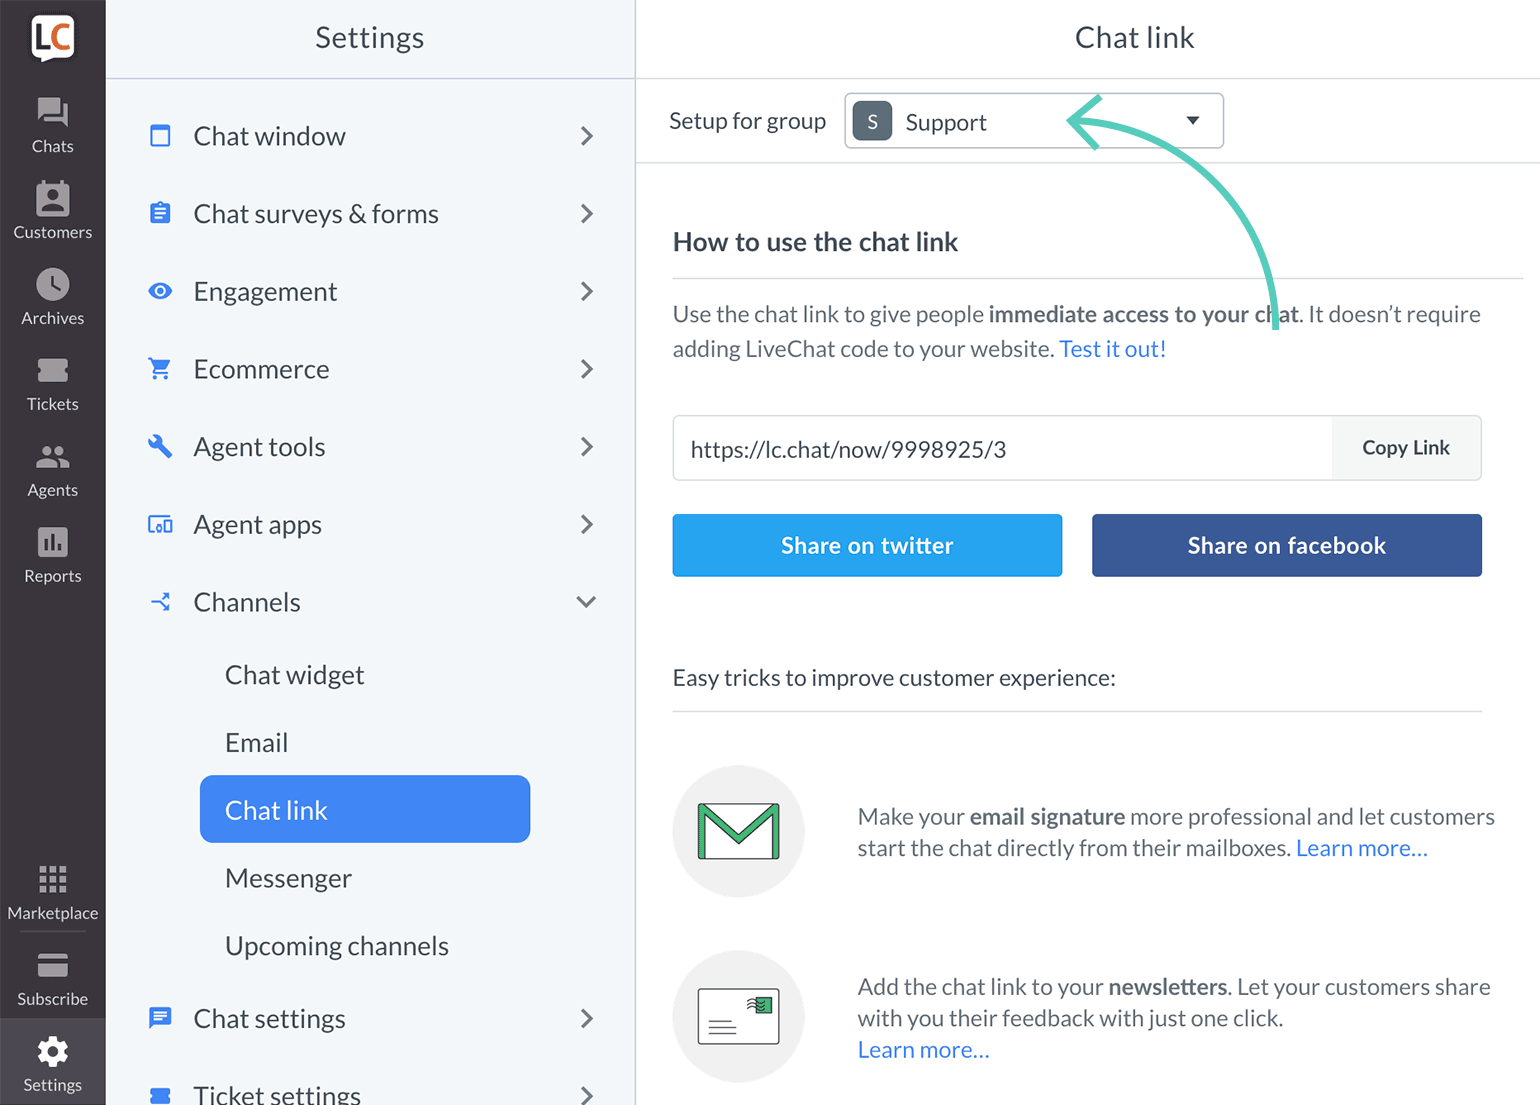Collapse the Channels section chevron

click(x=587, y=602)
